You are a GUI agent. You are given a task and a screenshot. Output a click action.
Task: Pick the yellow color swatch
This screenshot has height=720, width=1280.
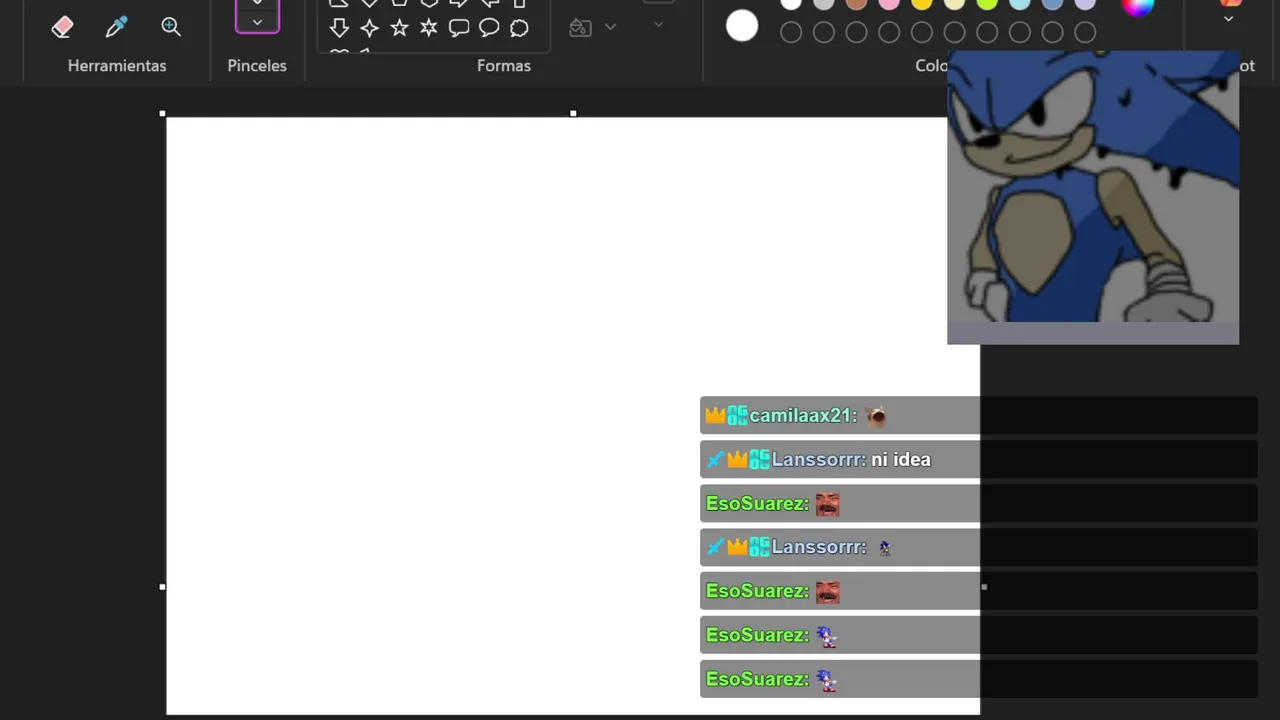pyautogui.click(x=921, y=3)
